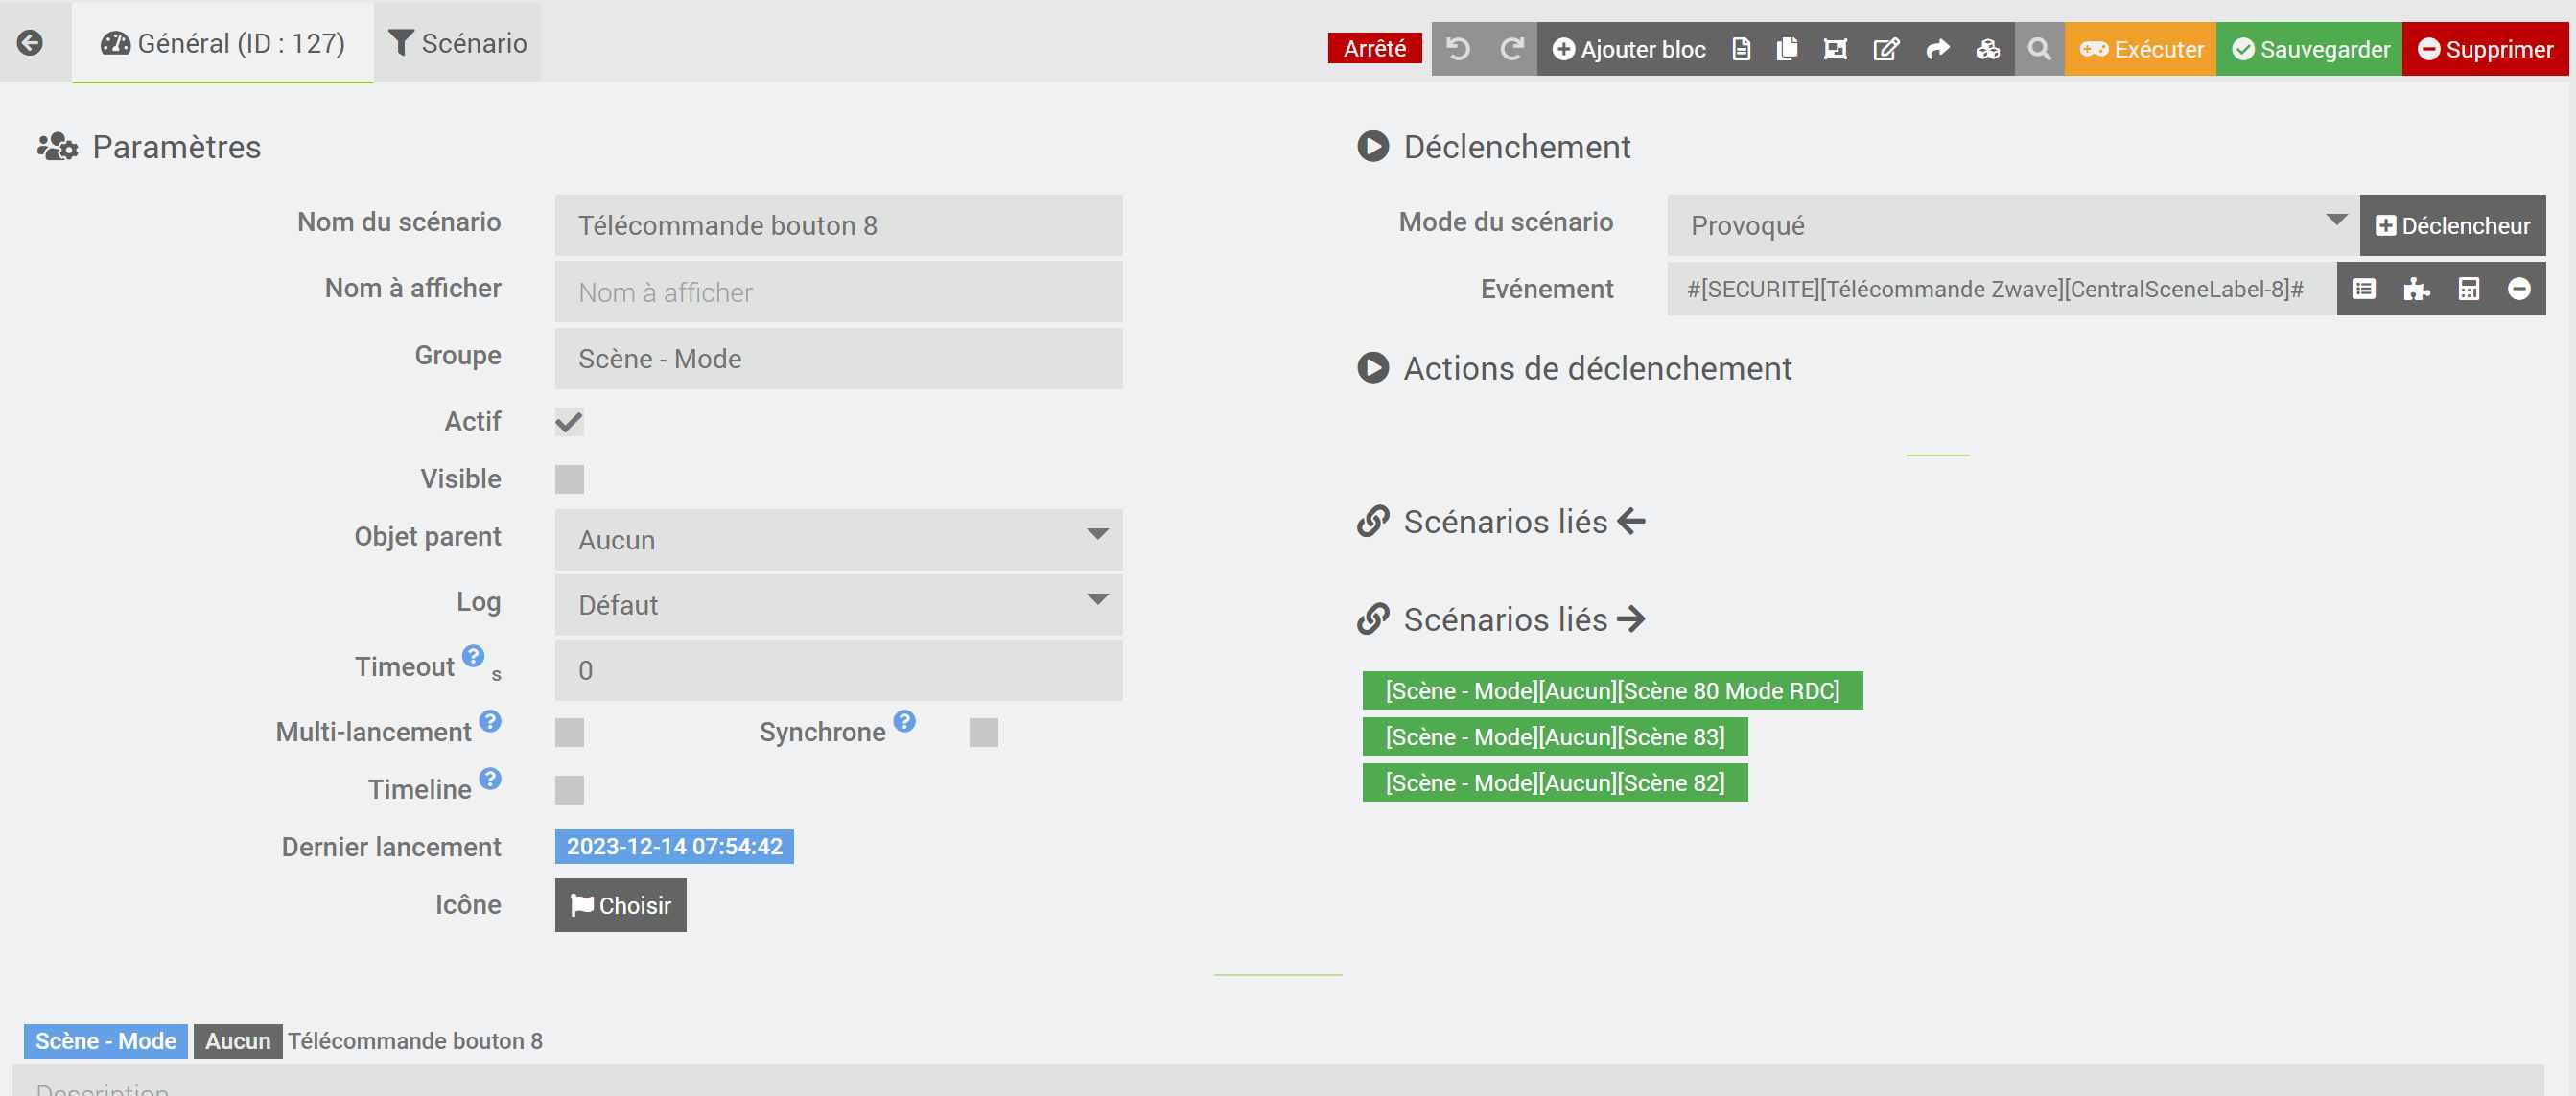The height and width of the screenshot is (1096, 2576).
Task: Click the undo icon in toolbar
Action: pos(1458,49)
